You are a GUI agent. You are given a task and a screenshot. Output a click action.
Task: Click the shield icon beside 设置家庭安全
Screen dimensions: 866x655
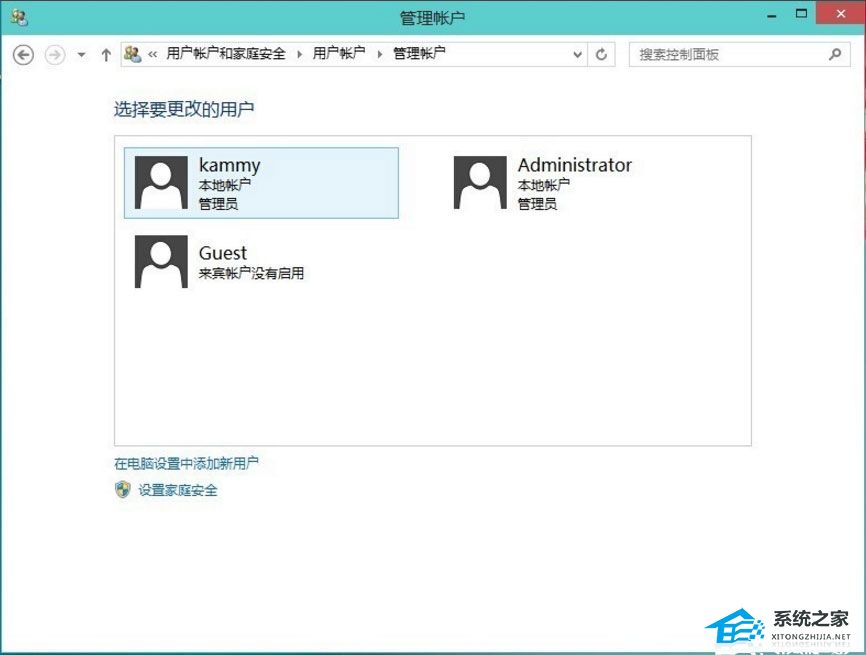tap(123, 489)
